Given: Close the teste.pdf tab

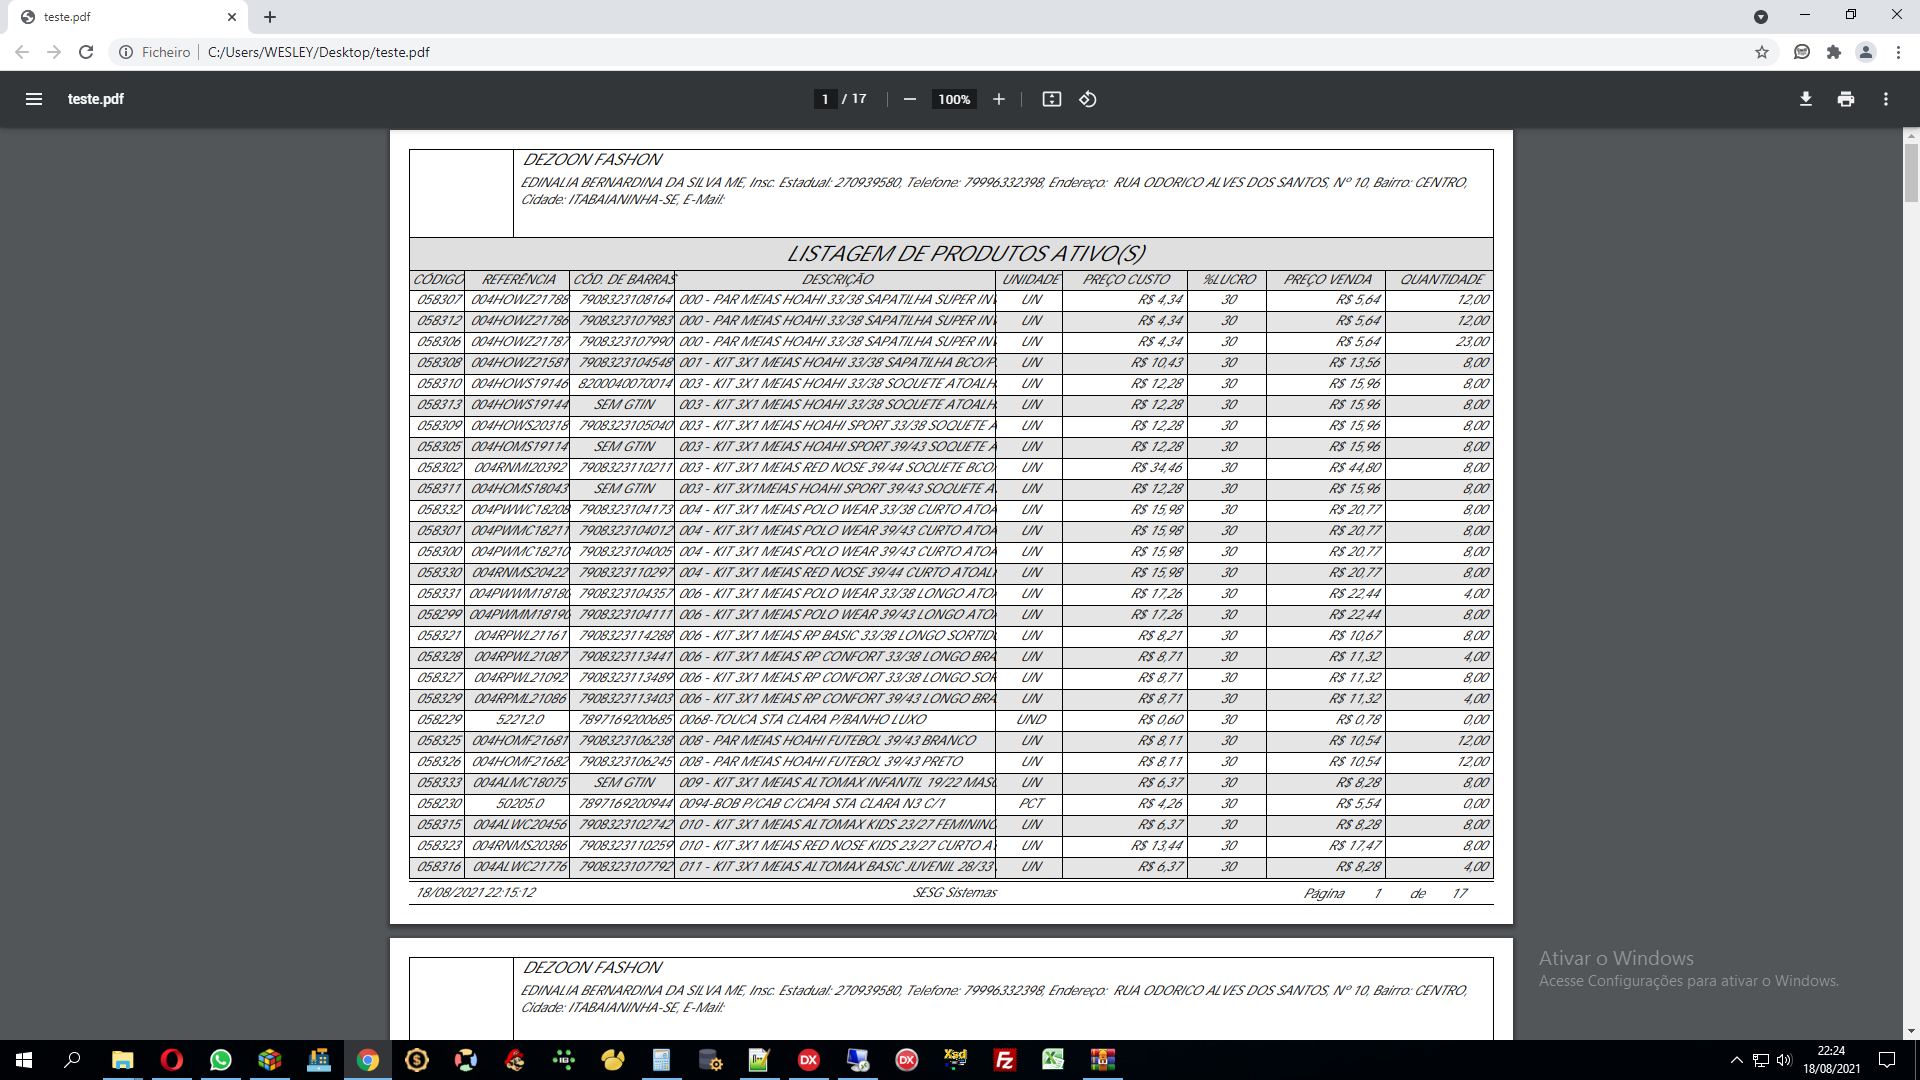Looking at the screenshot, I should [x=232, y=17].
